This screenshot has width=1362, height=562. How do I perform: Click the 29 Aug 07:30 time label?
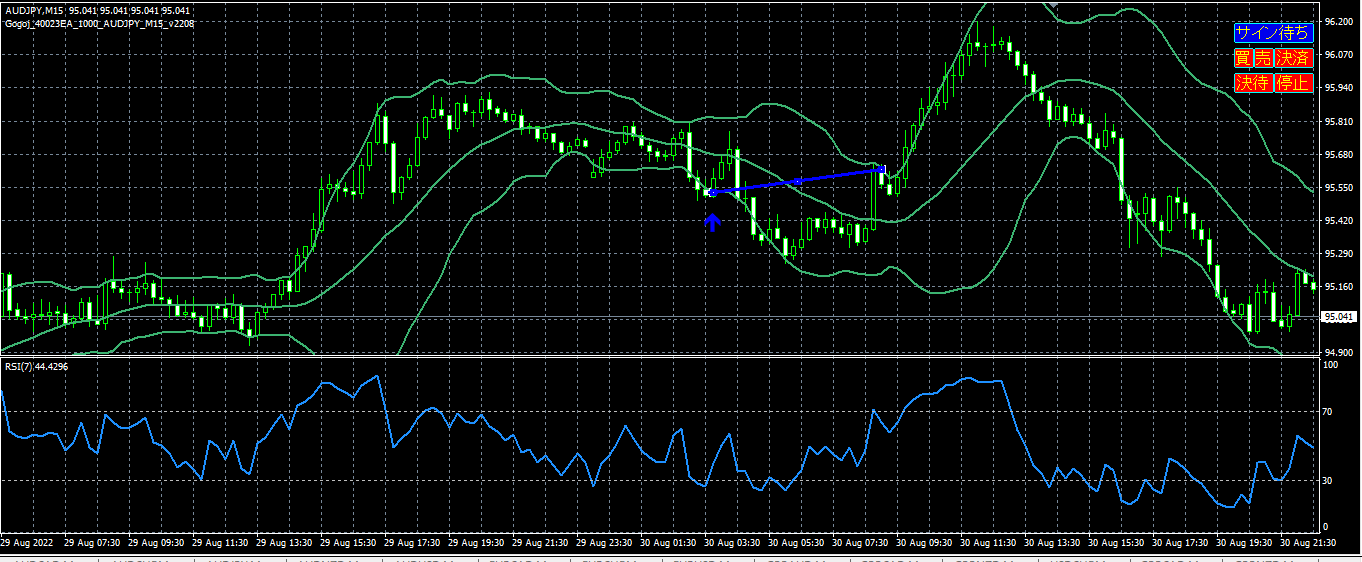91,542
